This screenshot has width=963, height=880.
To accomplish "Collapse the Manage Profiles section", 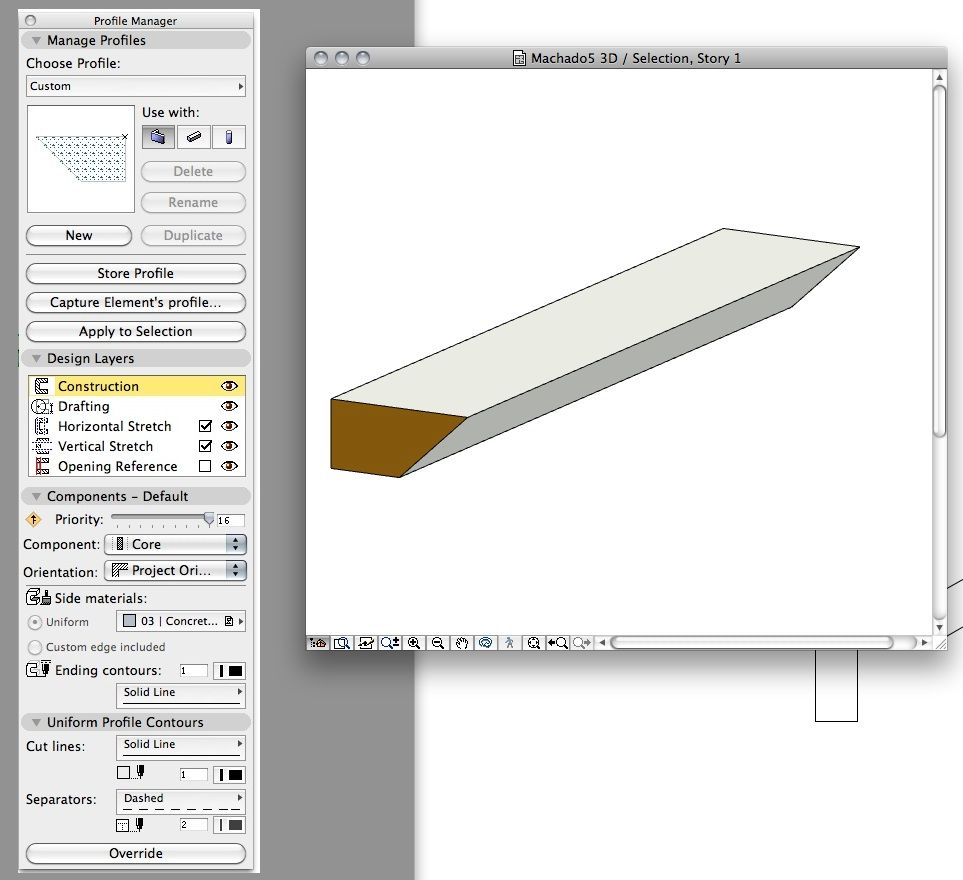I will [36, 41].
